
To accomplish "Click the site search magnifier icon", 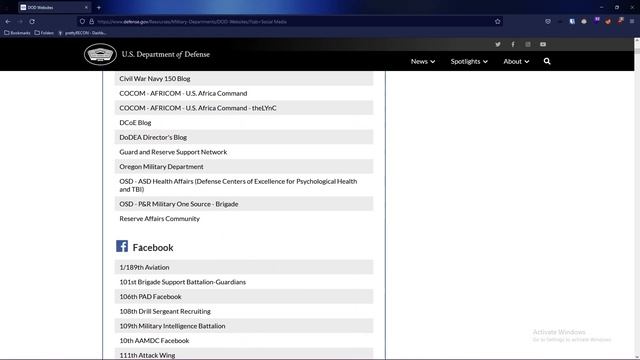I will (547, 61).
